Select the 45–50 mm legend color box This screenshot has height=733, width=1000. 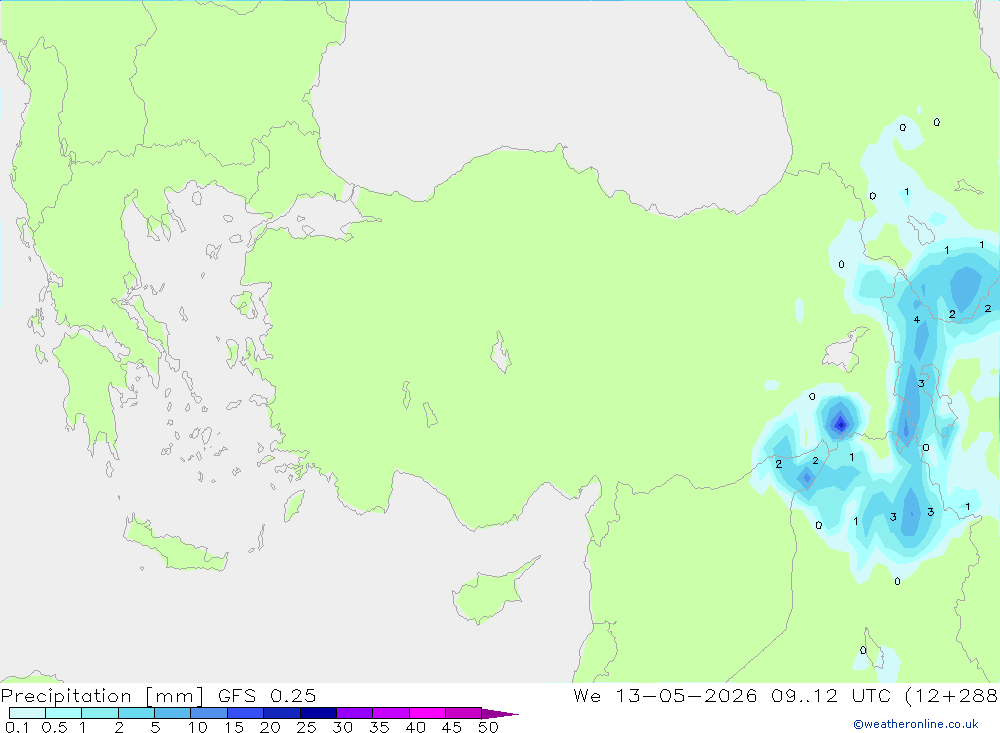pyautogui.click(x=464, y=713)
